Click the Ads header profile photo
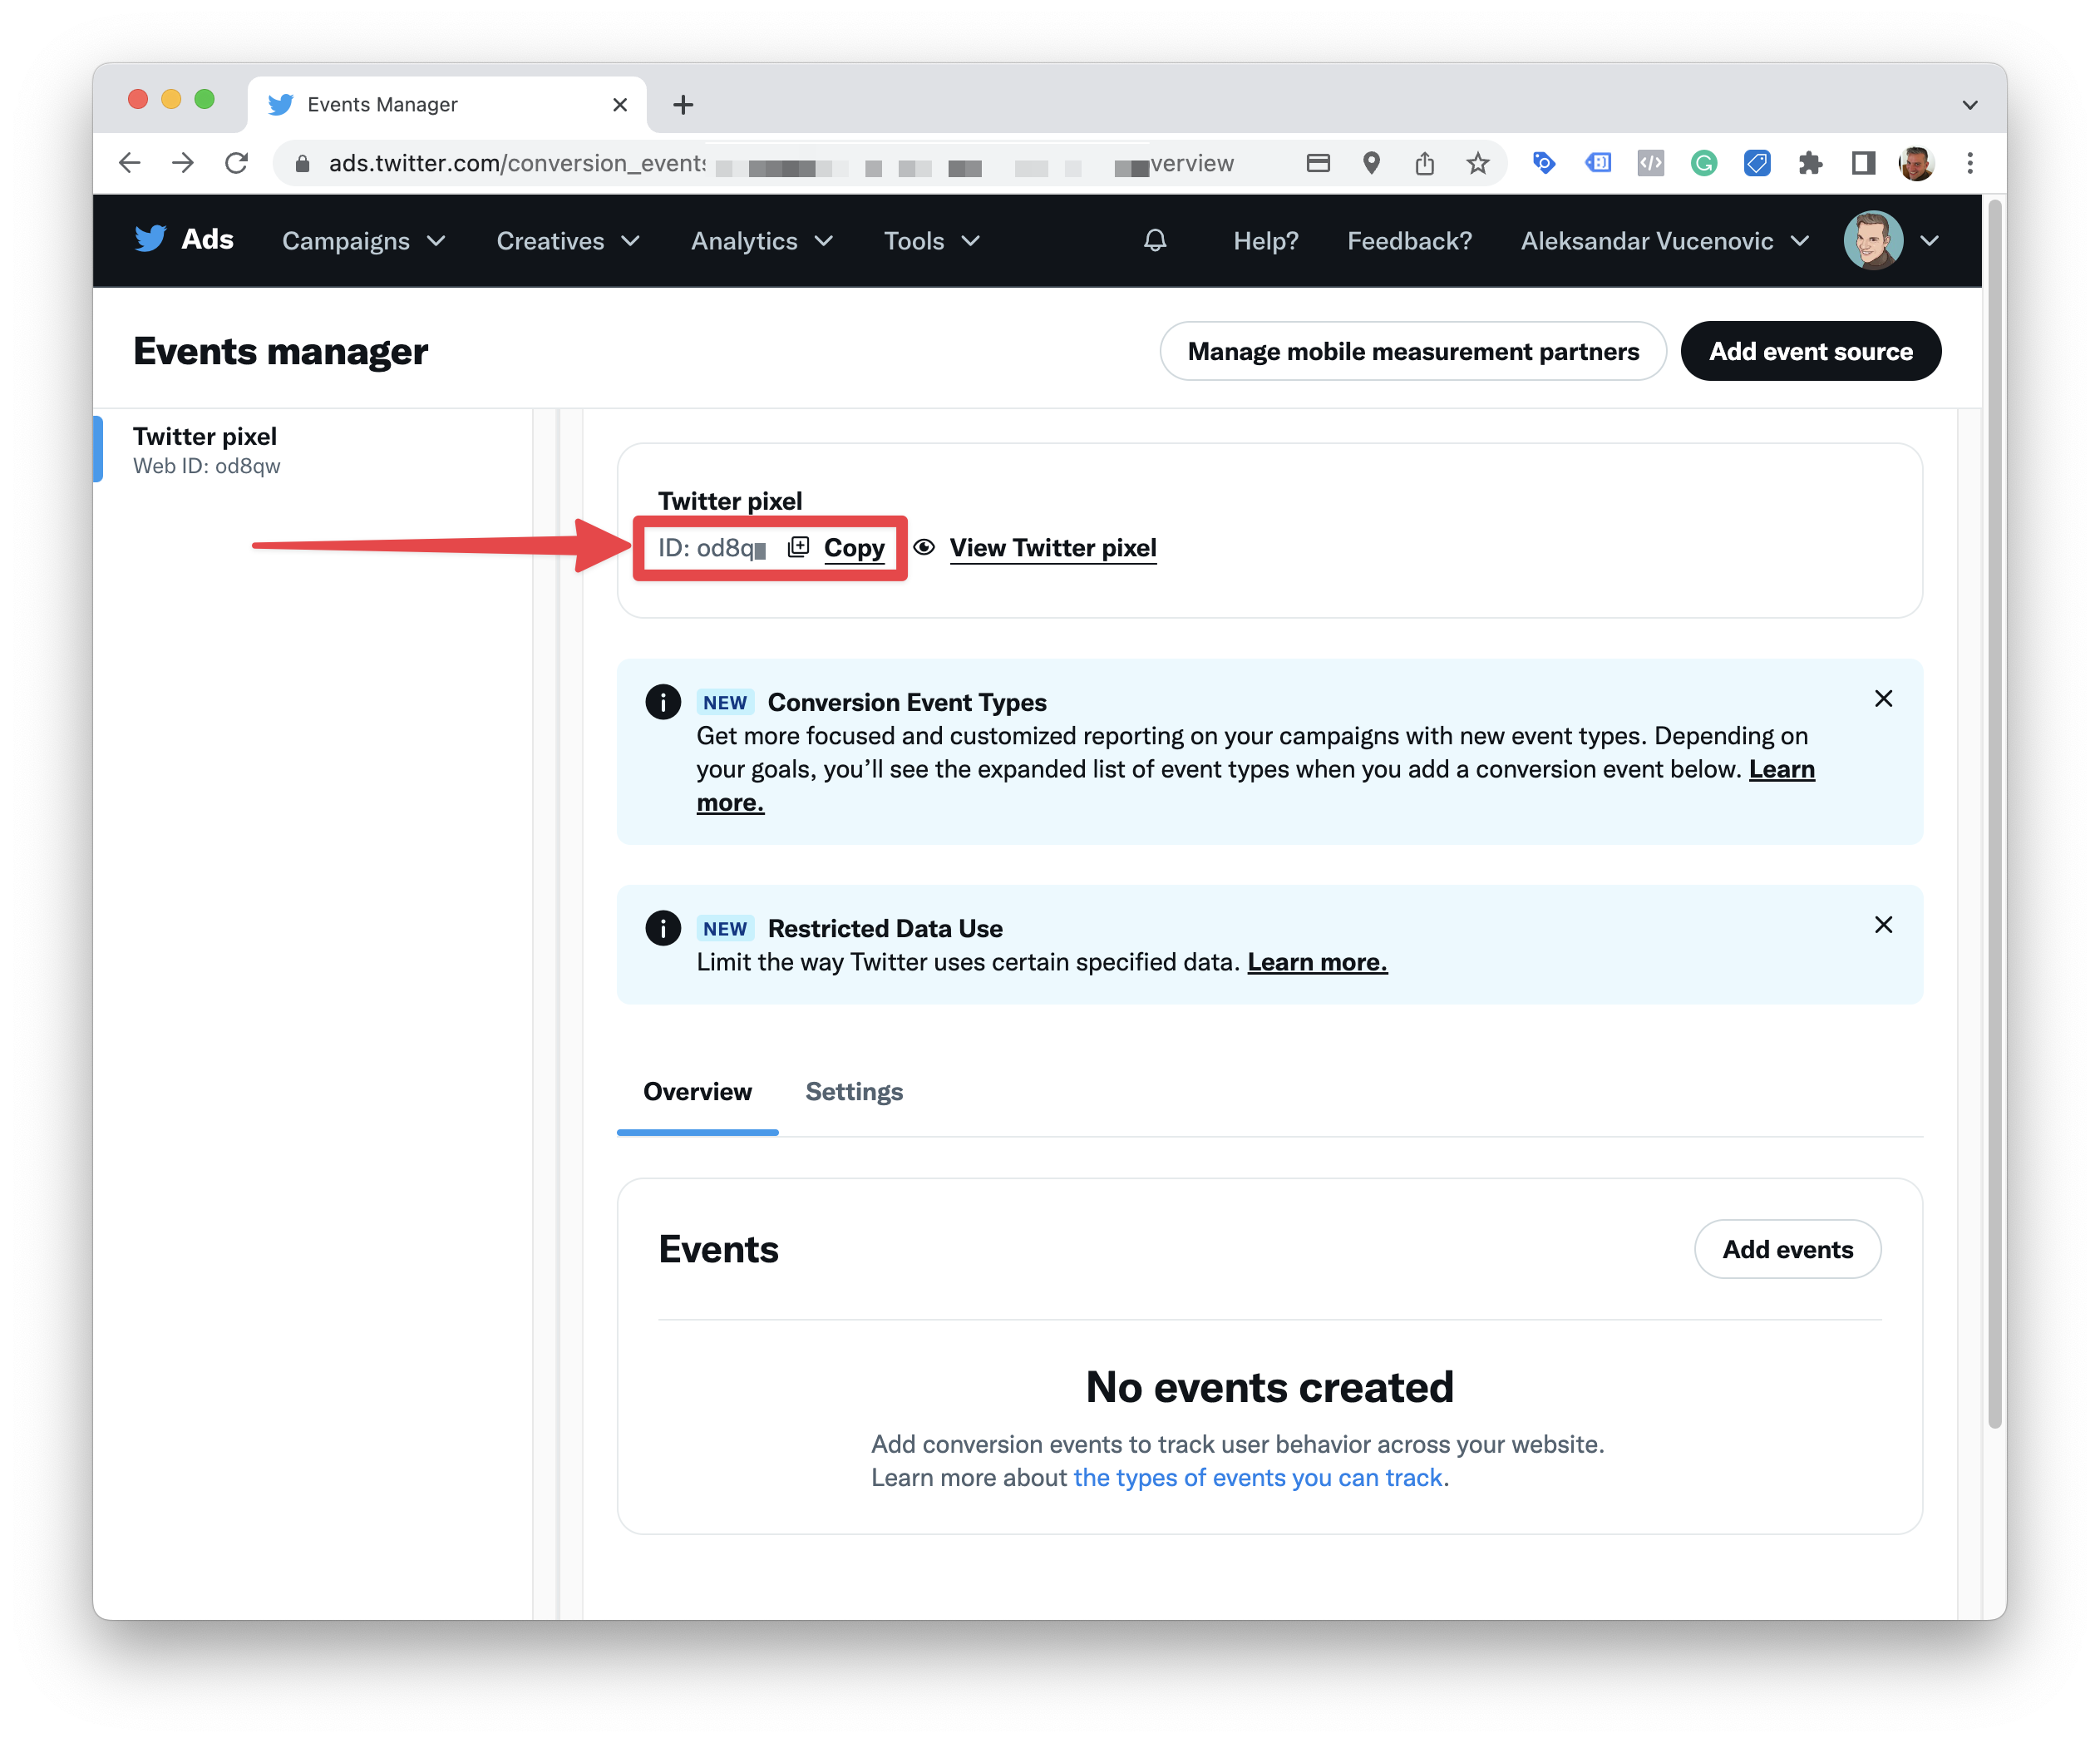This screenshot has width=2100, height=1743. (1873, 240)
